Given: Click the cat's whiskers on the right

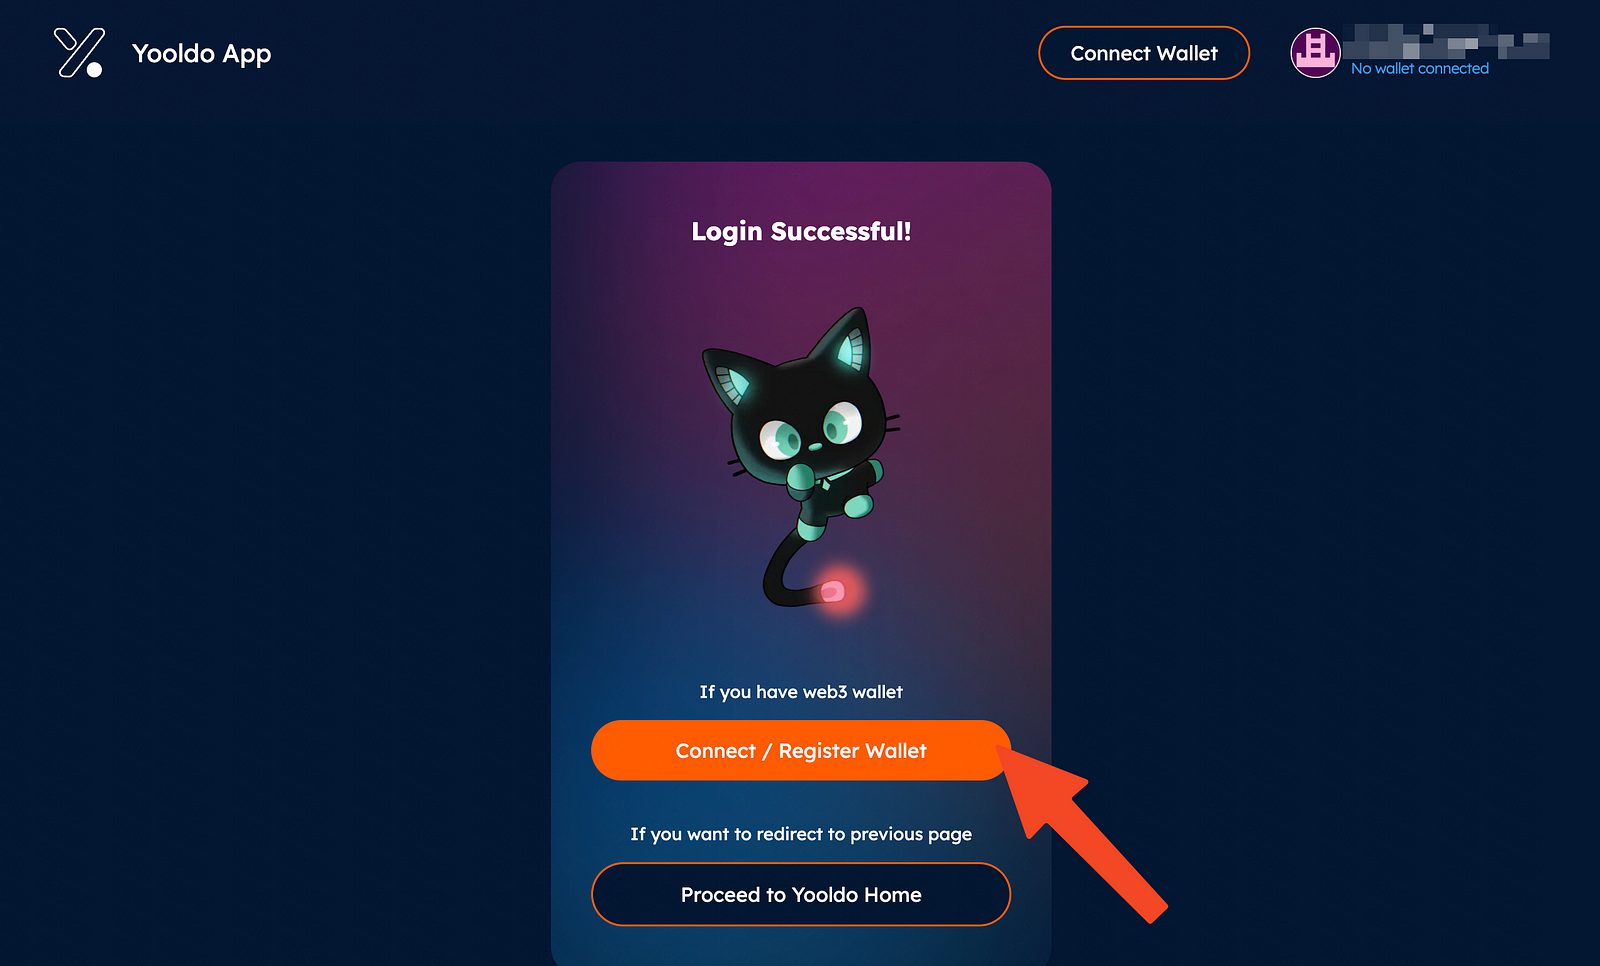Looking at the screenshot, I should 892,423.
